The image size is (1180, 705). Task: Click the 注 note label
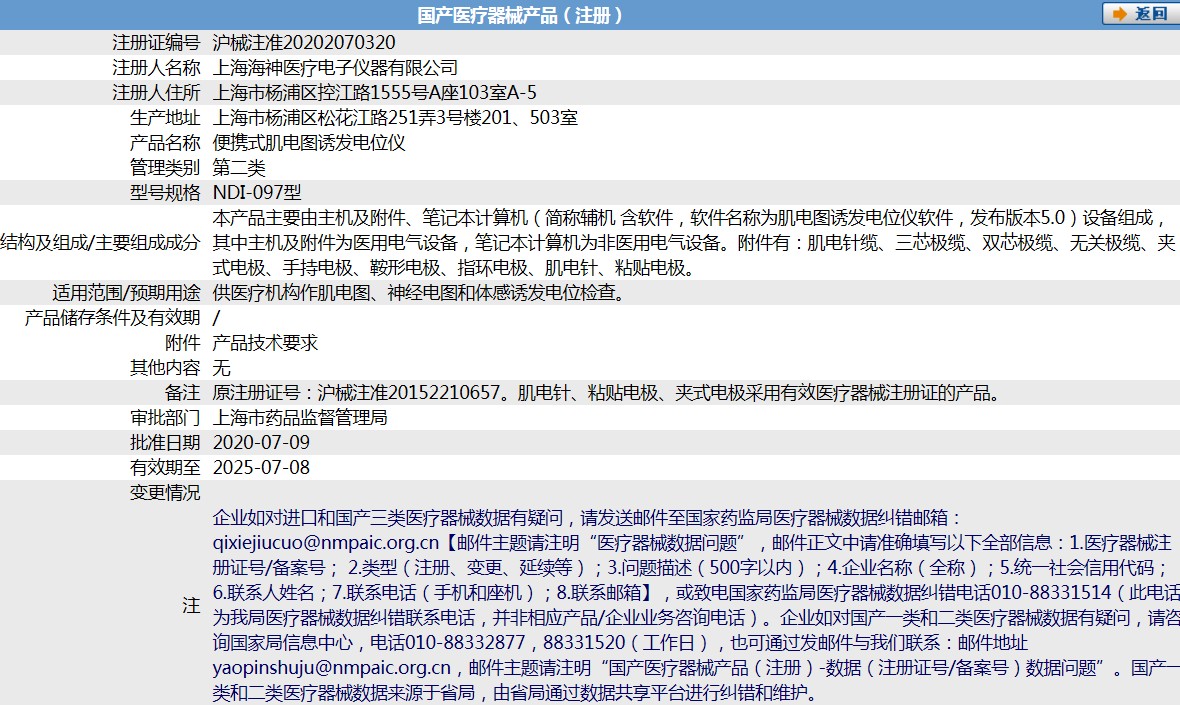point(191,605)
